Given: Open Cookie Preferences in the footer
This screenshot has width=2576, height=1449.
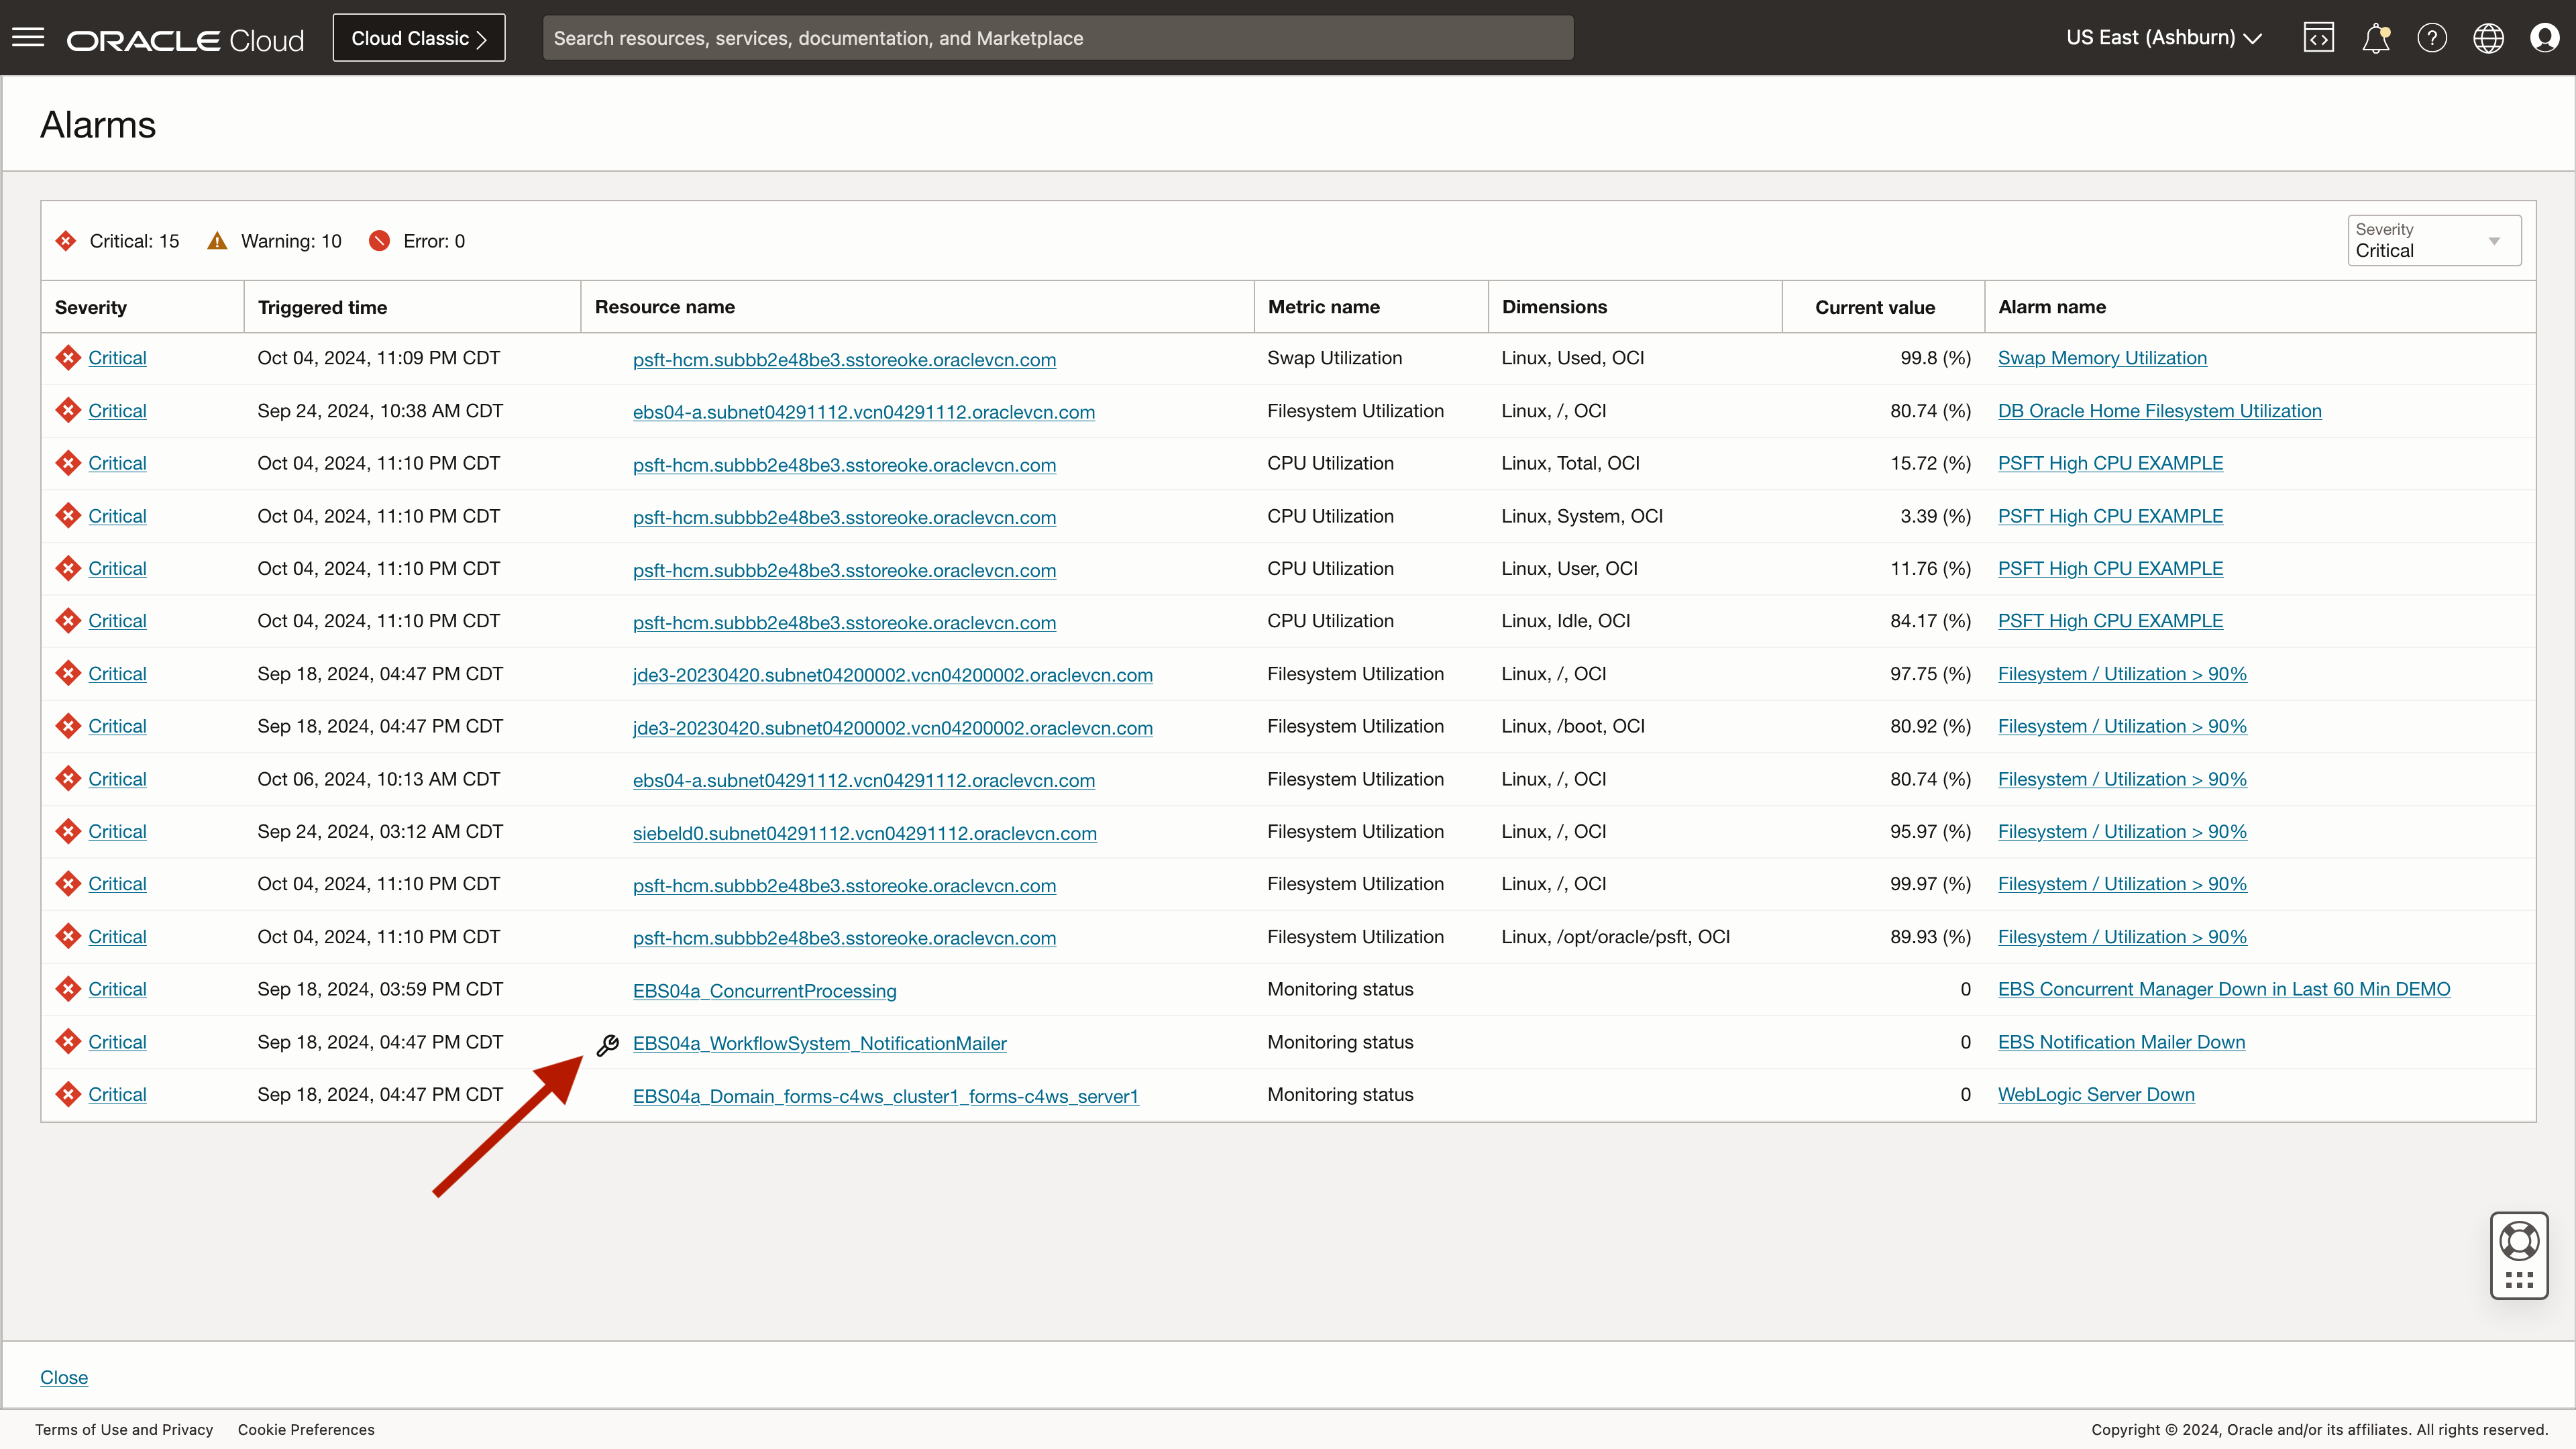Looking at the screenshot, I should [306, 1429].
